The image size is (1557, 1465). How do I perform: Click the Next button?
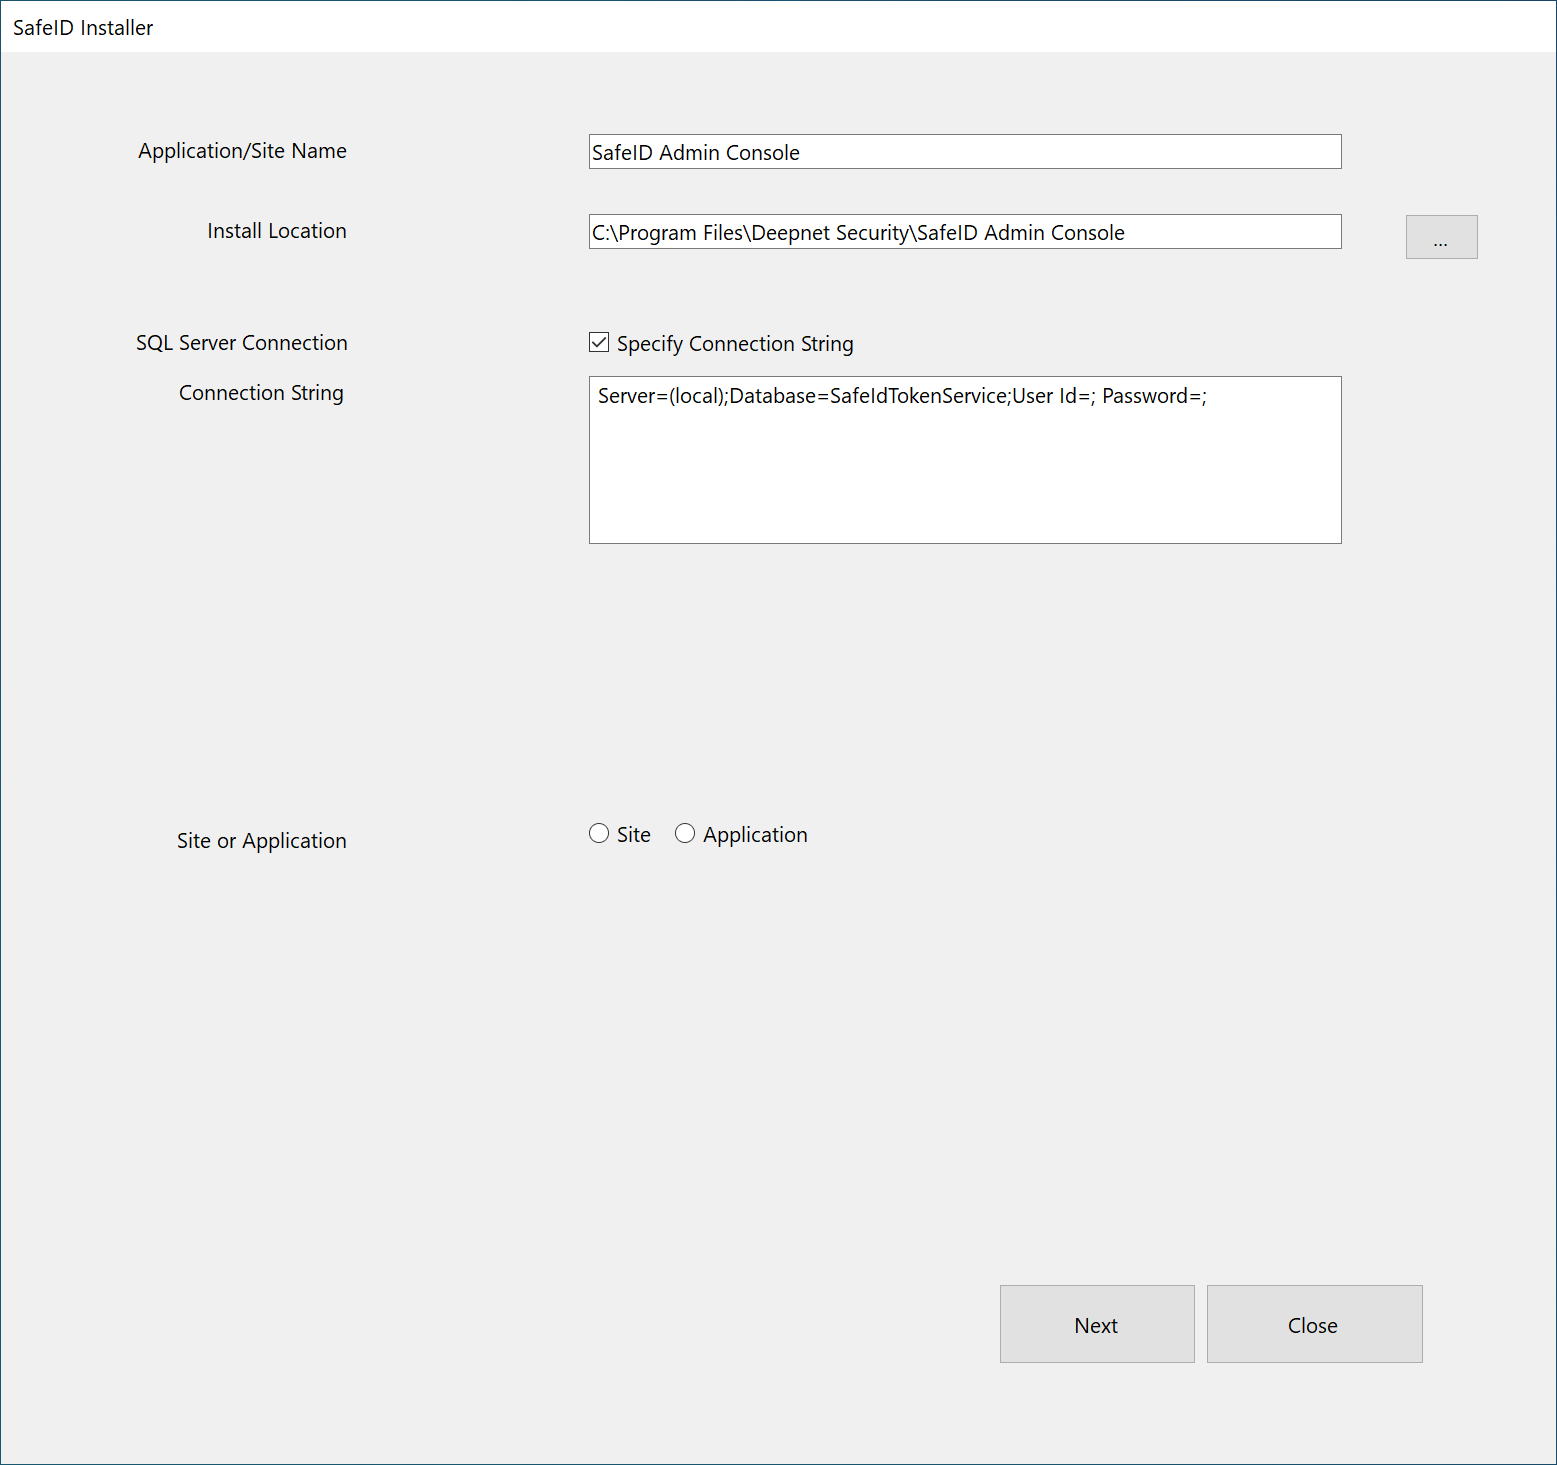(x=1096, y=1324)
